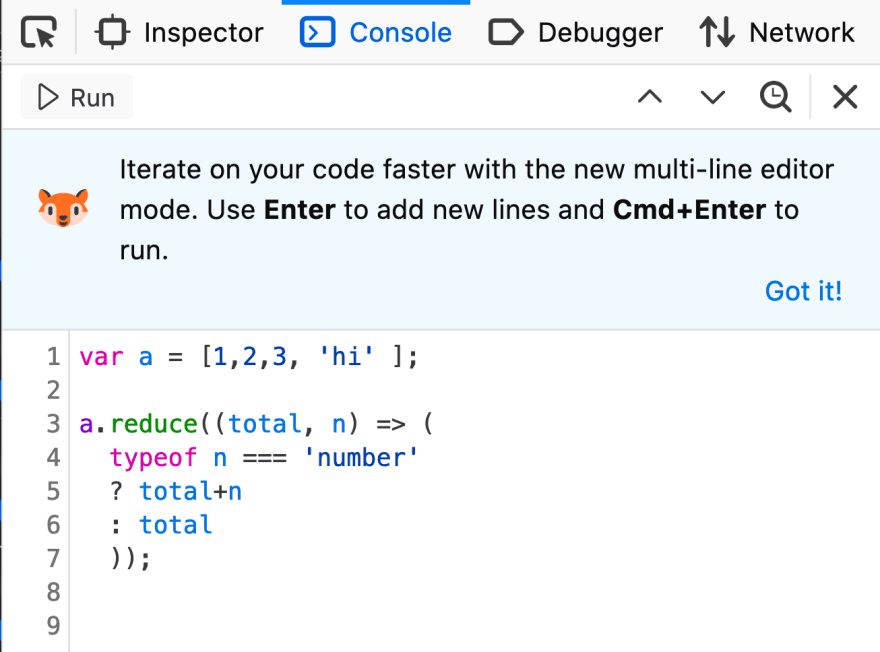Show next expression with down chevron
Image resolution: width=880 pixels, height=652 pixels.
point(712,97)
